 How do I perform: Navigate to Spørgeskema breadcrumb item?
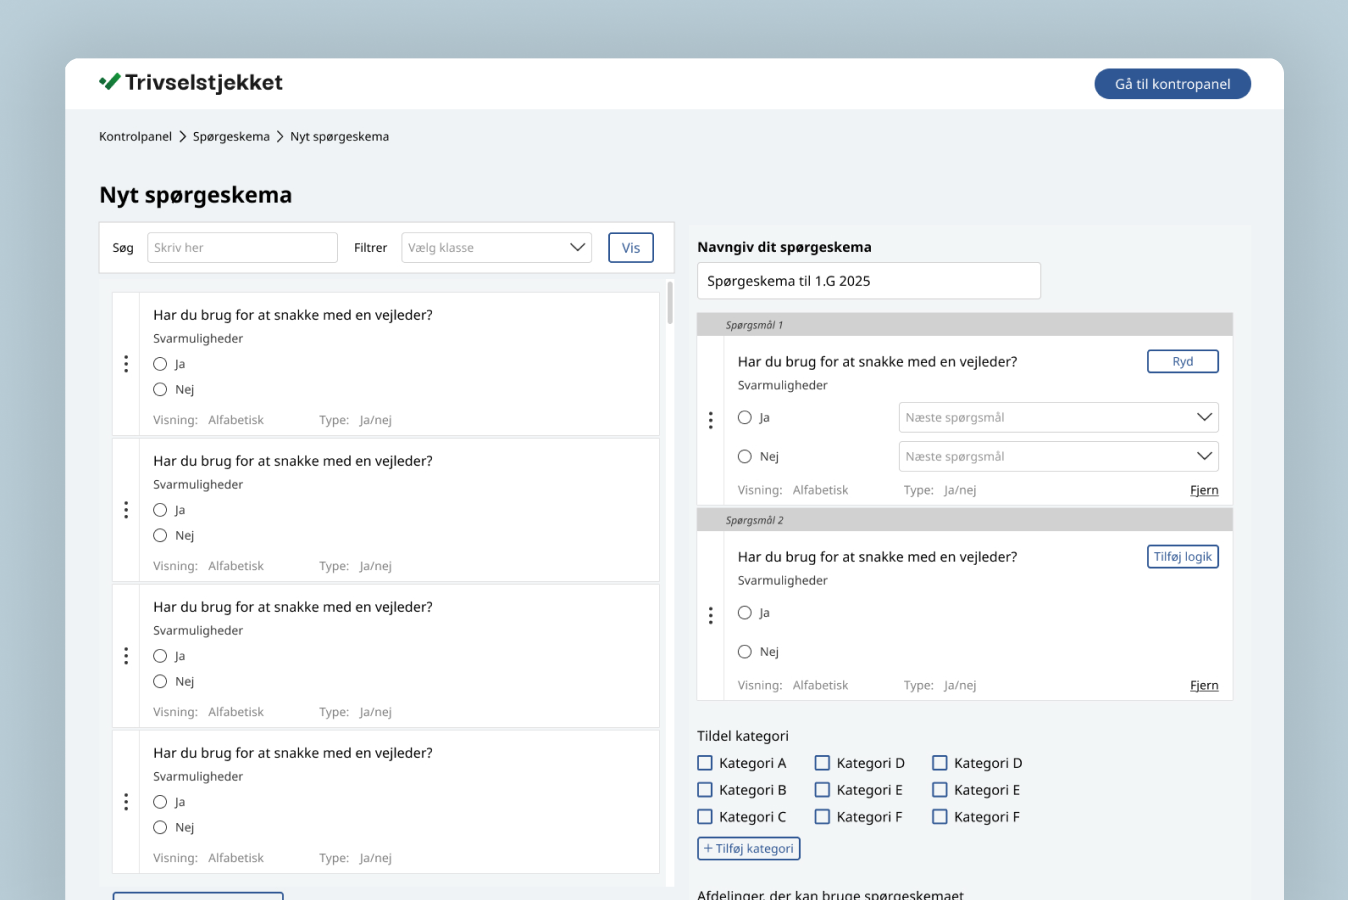231,137
